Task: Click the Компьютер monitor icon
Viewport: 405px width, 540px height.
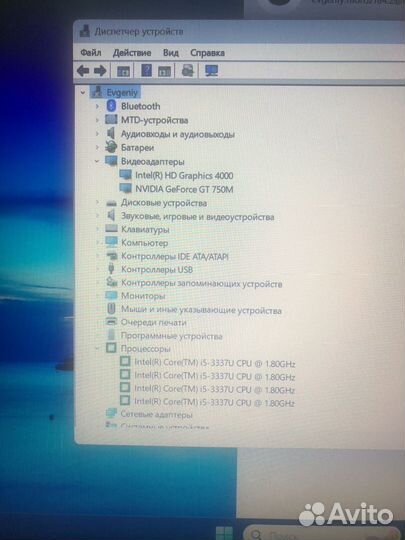Action: click(111, 242)
